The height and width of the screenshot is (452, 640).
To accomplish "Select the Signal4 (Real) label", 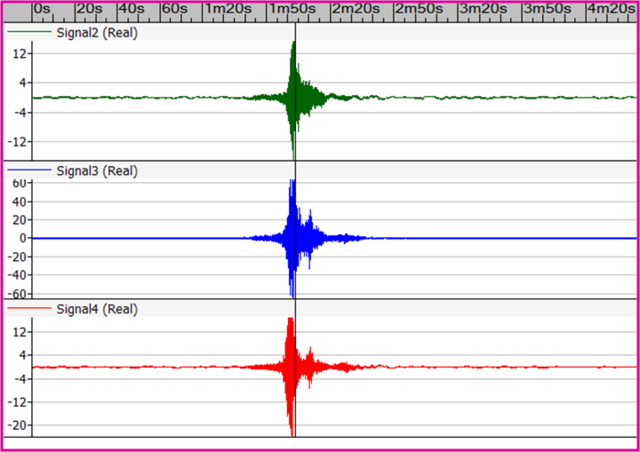I will [97, 309].
